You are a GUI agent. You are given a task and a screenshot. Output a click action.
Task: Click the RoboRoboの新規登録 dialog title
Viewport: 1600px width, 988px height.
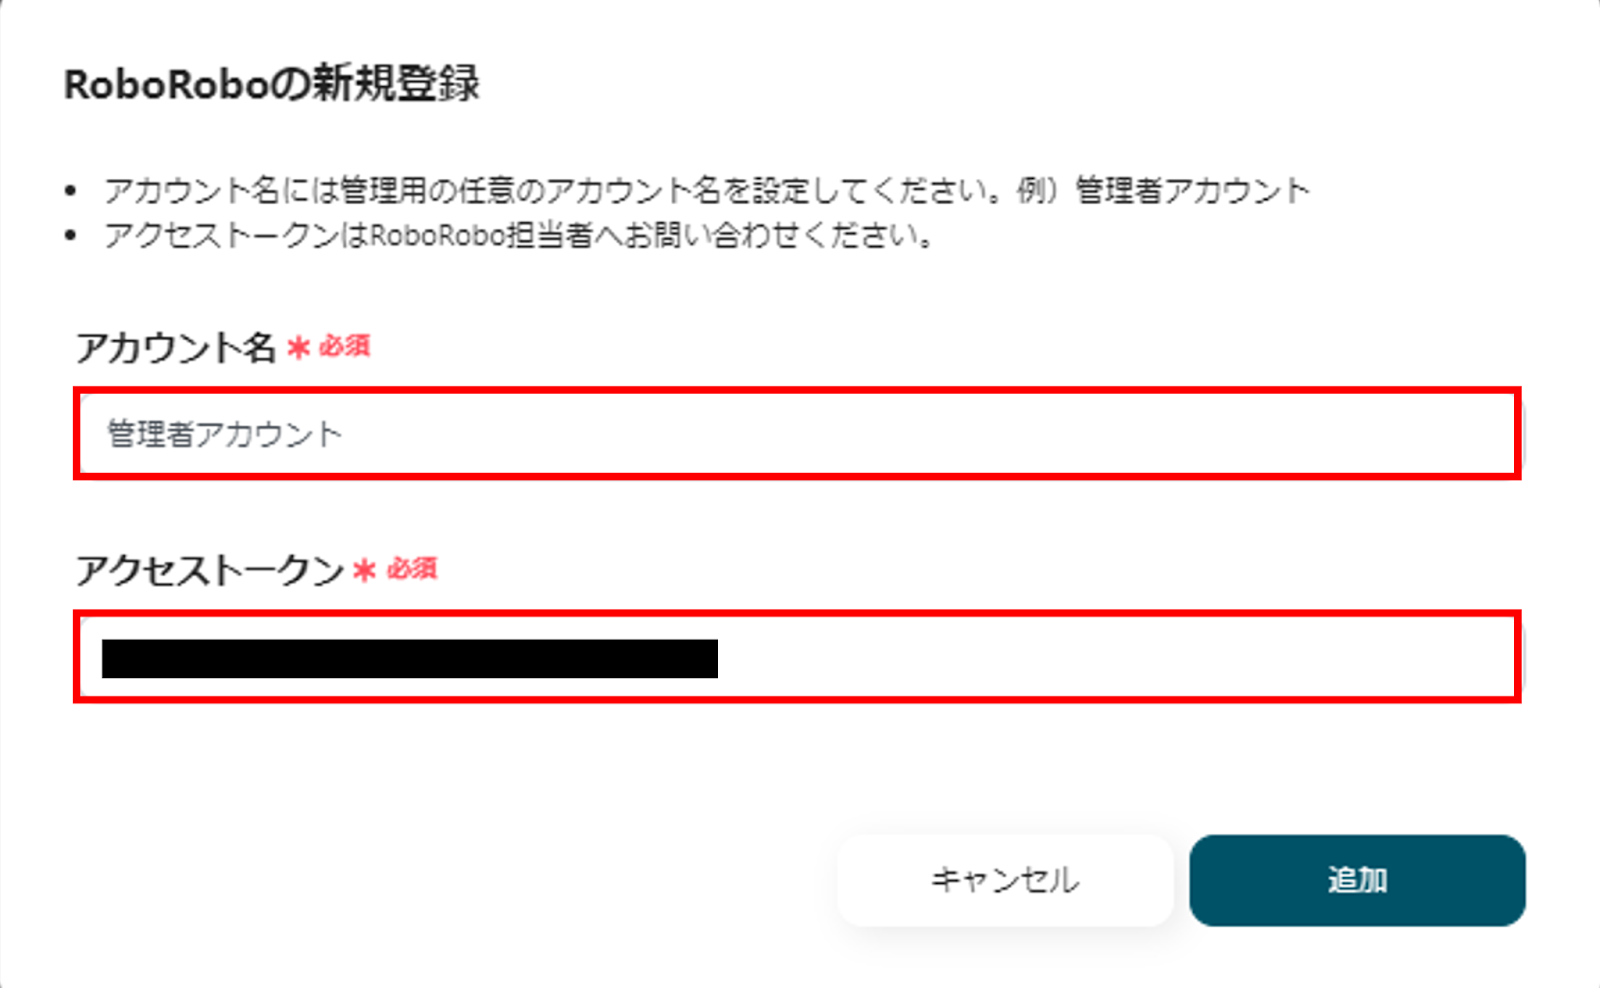click(x=272, y=84)
